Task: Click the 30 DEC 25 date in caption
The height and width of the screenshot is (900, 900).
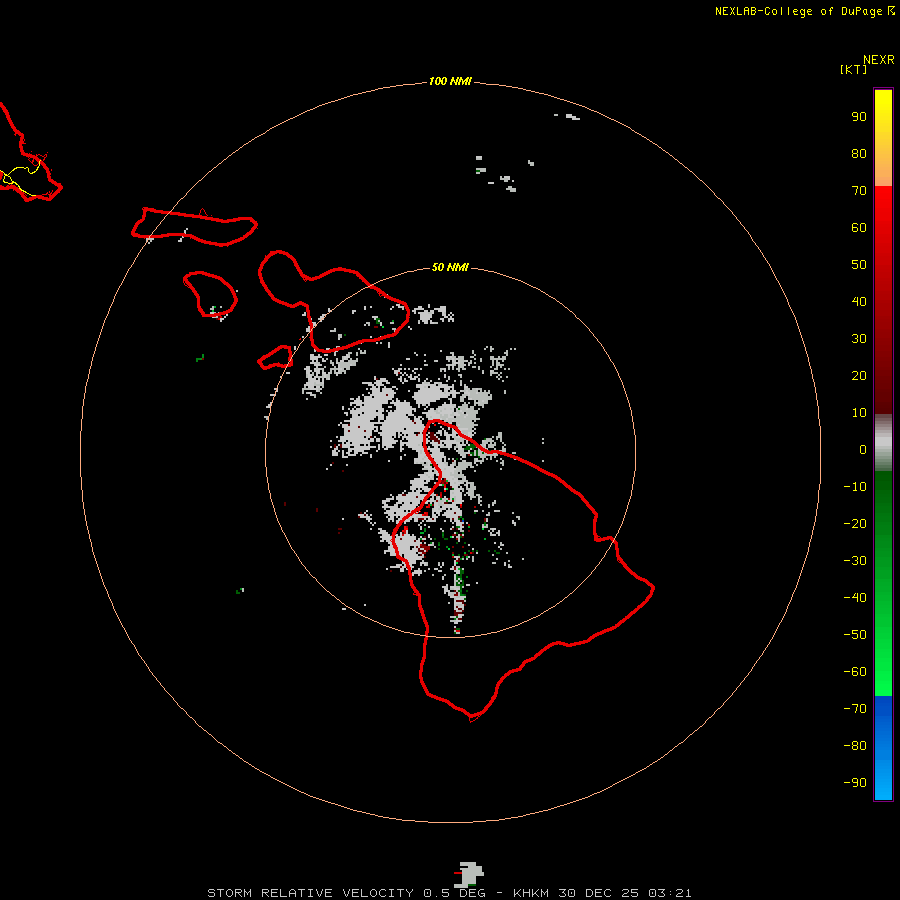Action: coord(598,893)
